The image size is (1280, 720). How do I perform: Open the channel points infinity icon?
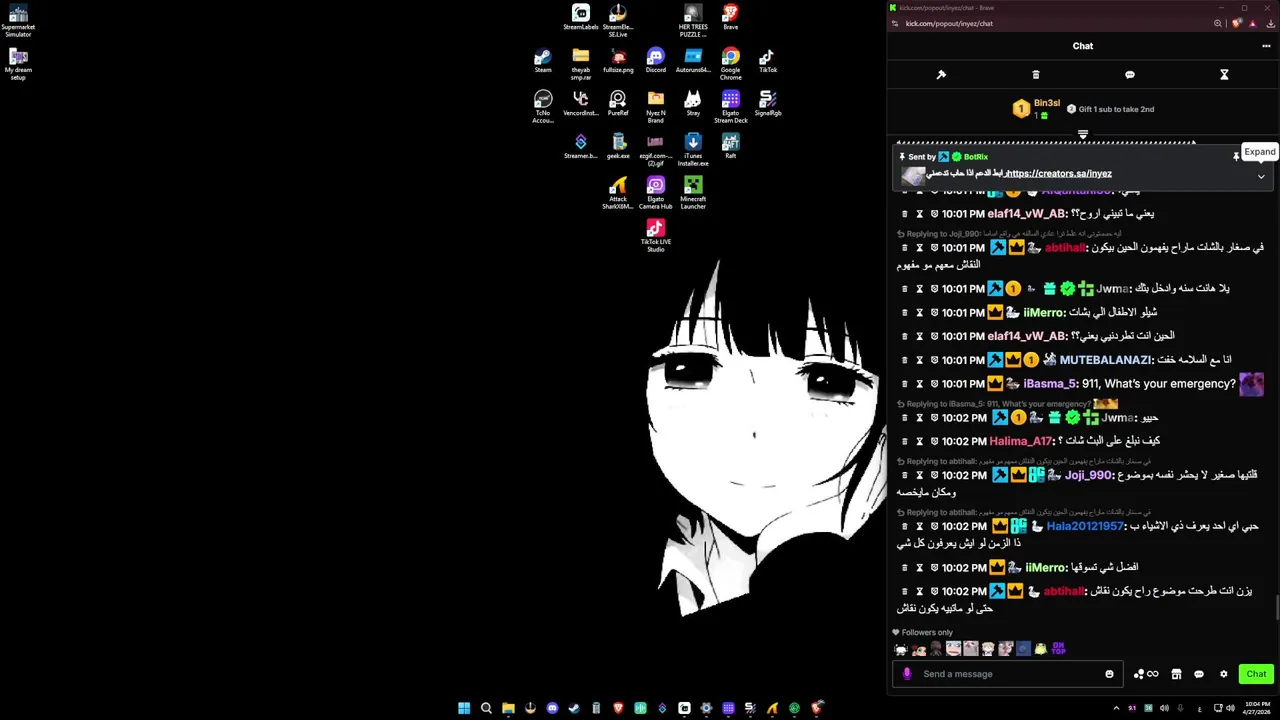click(x=1153, y=674)
